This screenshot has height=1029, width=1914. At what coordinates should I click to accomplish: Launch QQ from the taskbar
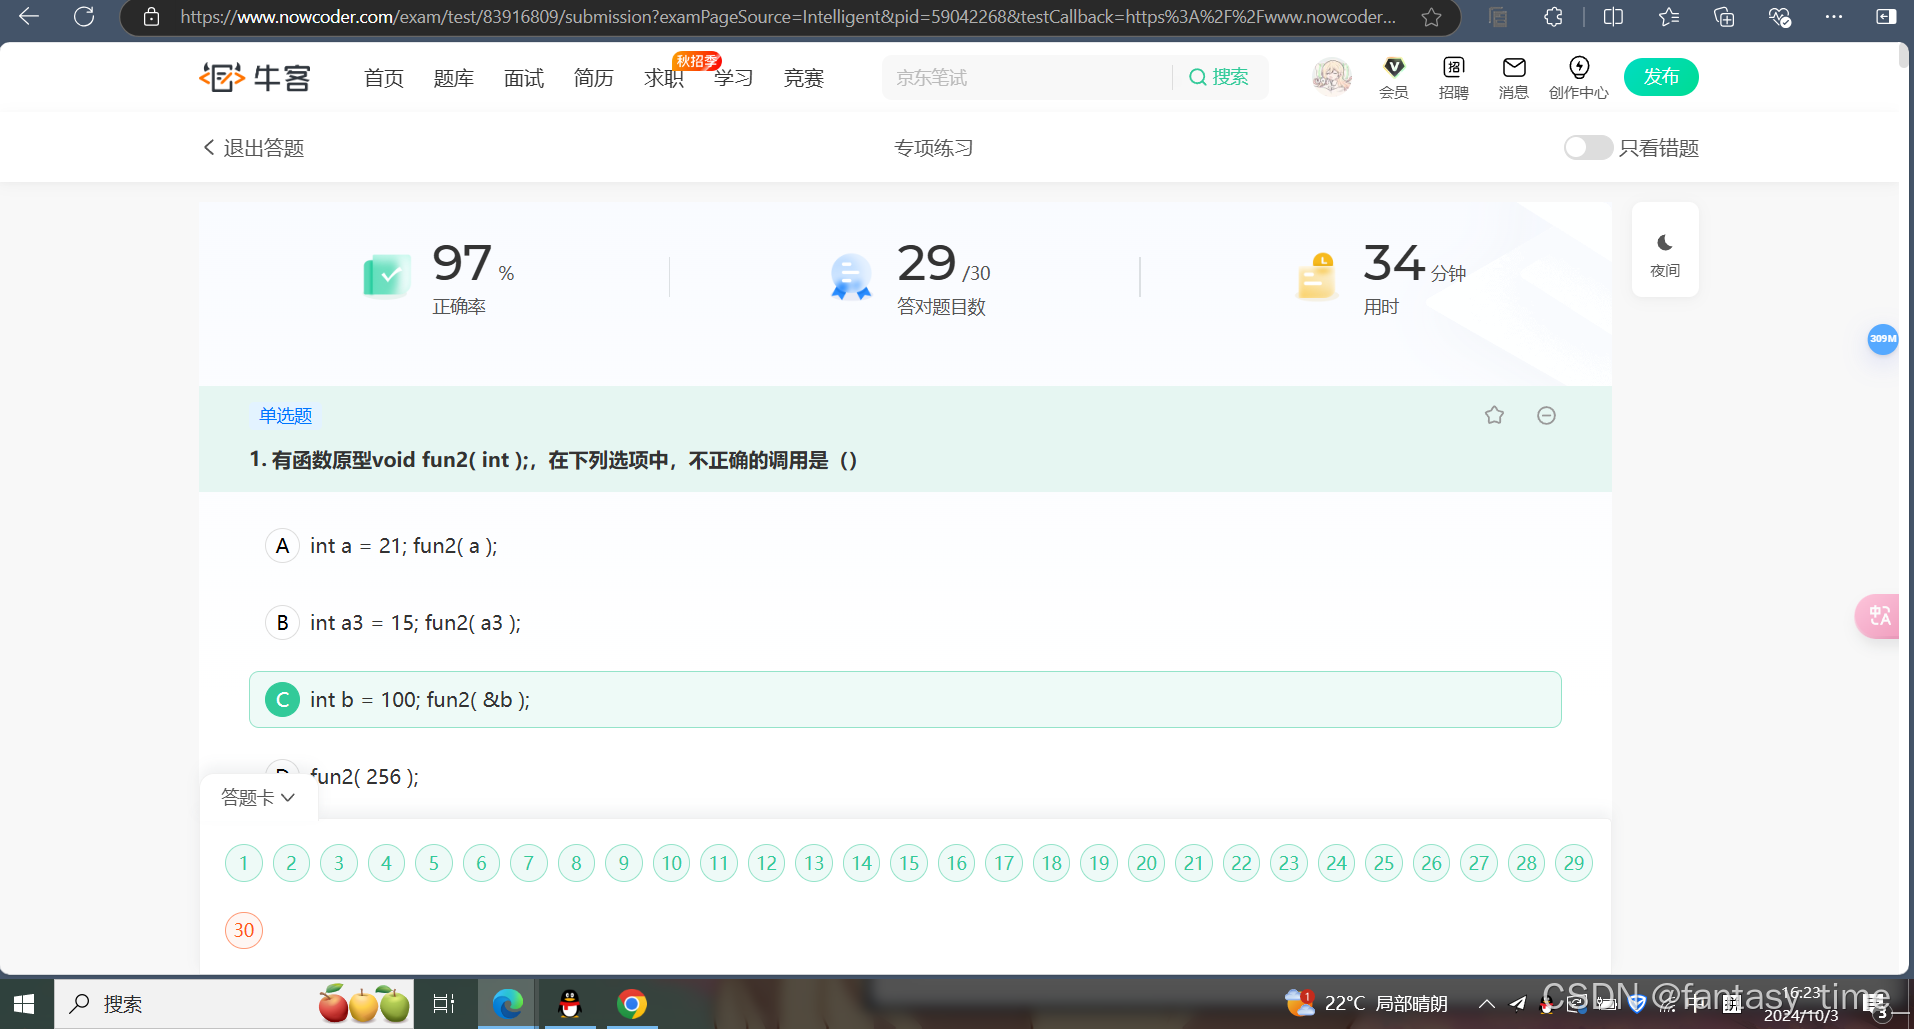(569, 1003)
